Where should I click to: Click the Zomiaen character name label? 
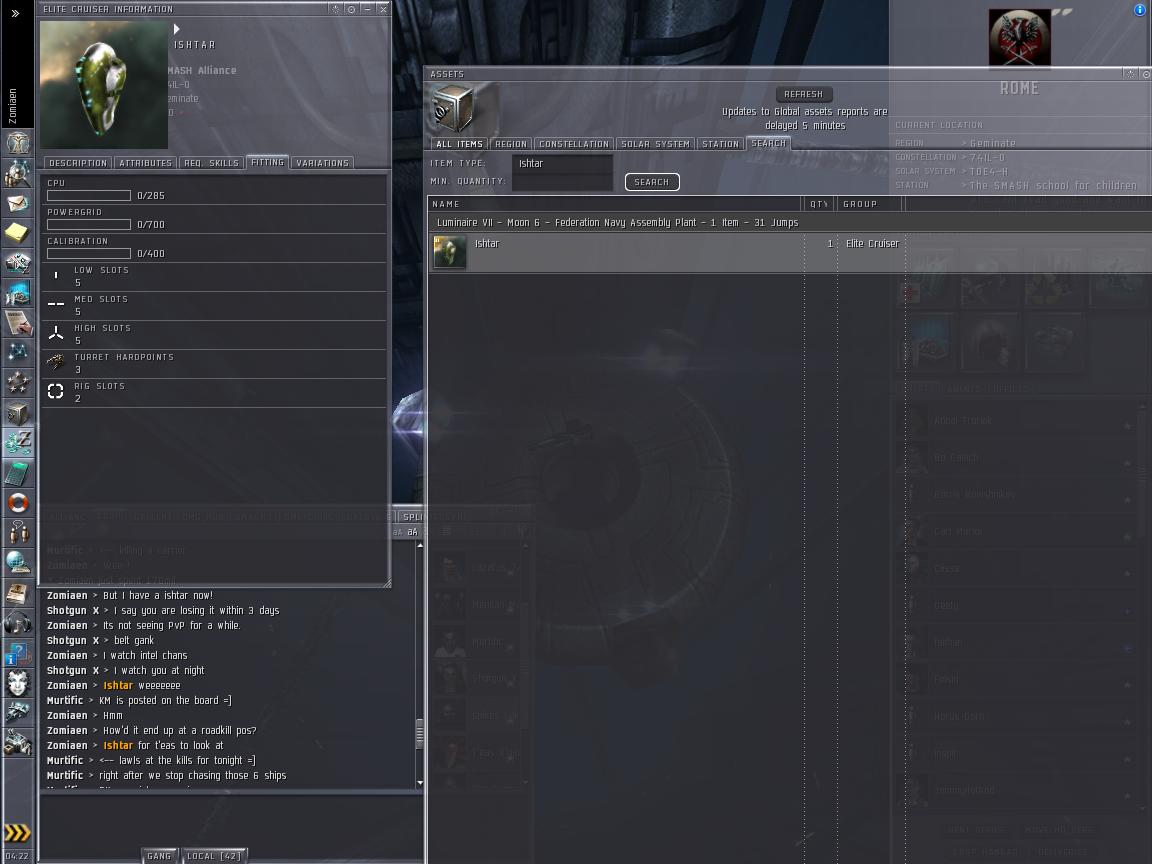(x=12, y=106)
